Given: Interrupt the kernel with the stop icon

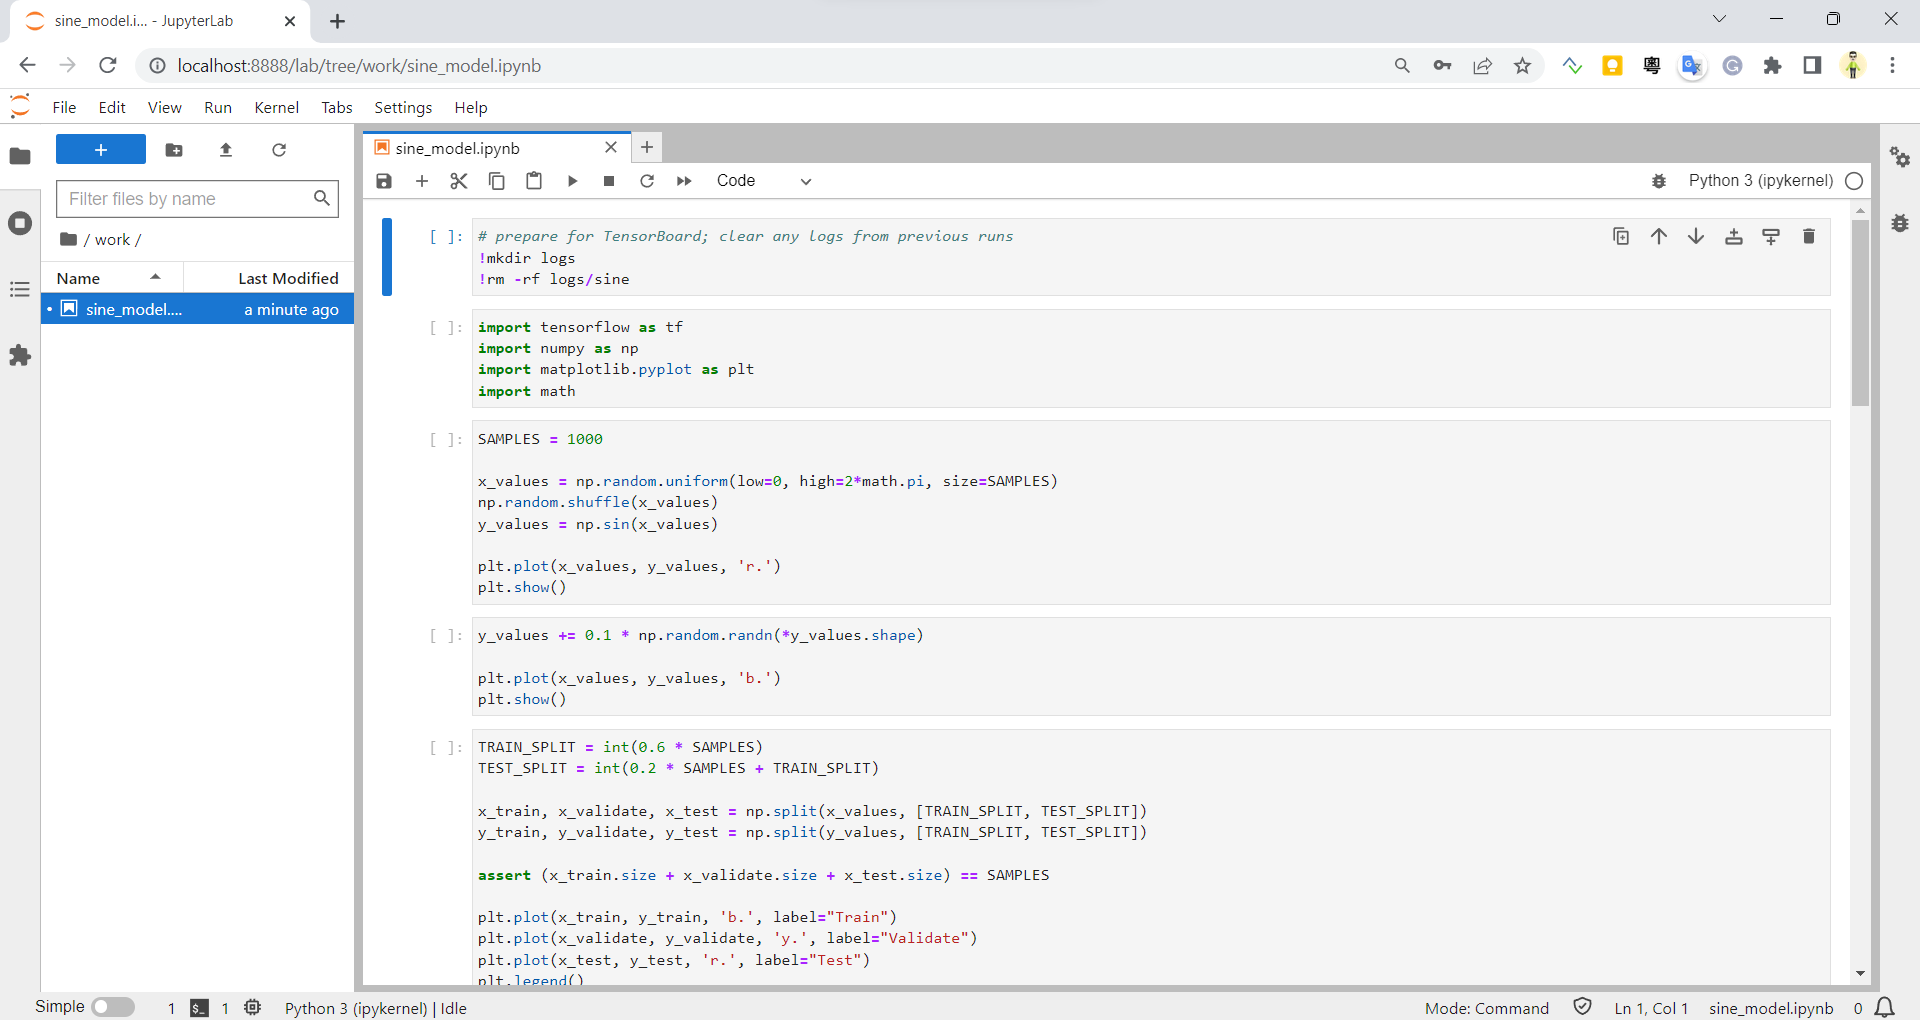Looking at the screenshot, I should 609,181.
